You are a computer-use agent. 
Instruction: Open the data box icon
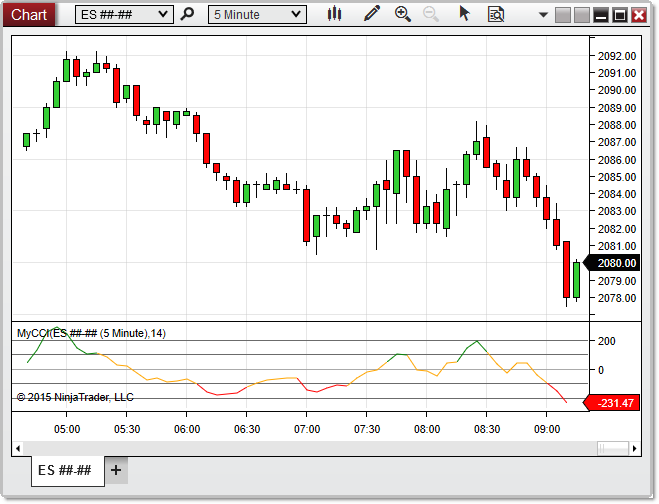coord(495,14)
